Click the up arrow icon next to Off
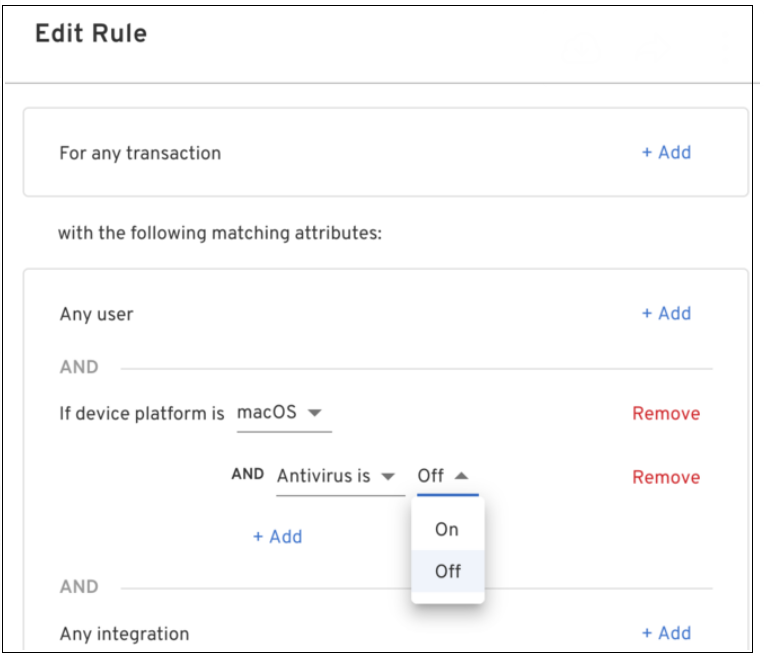 (x=461, y=476)
